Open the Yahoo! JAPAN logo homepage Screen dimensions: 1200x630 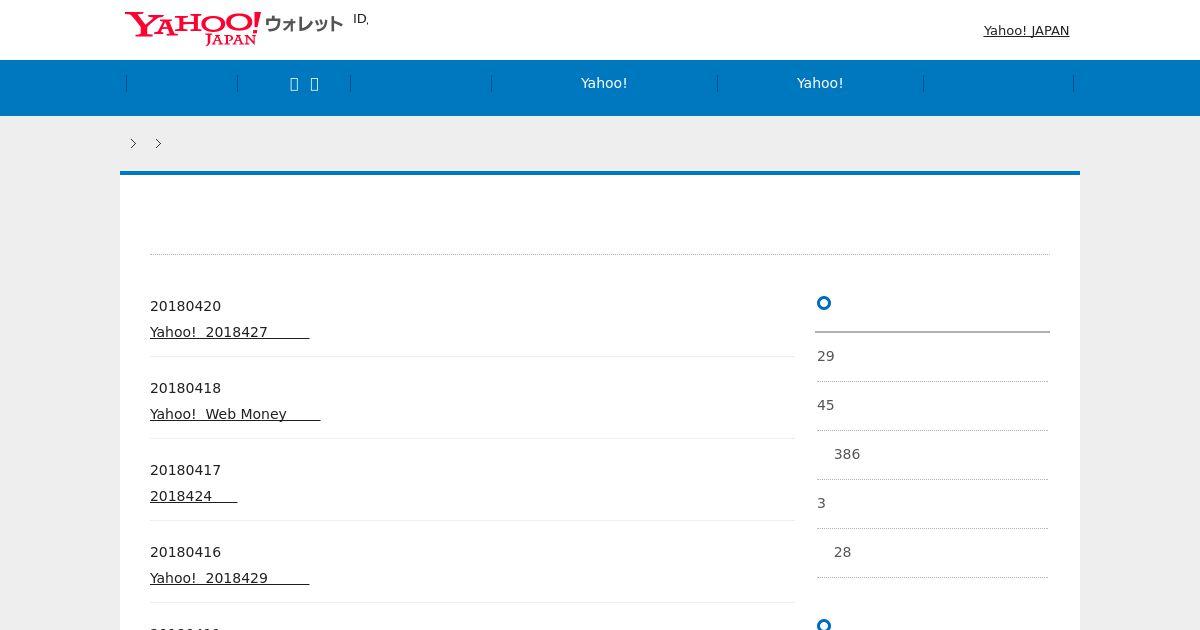[193, 28]
